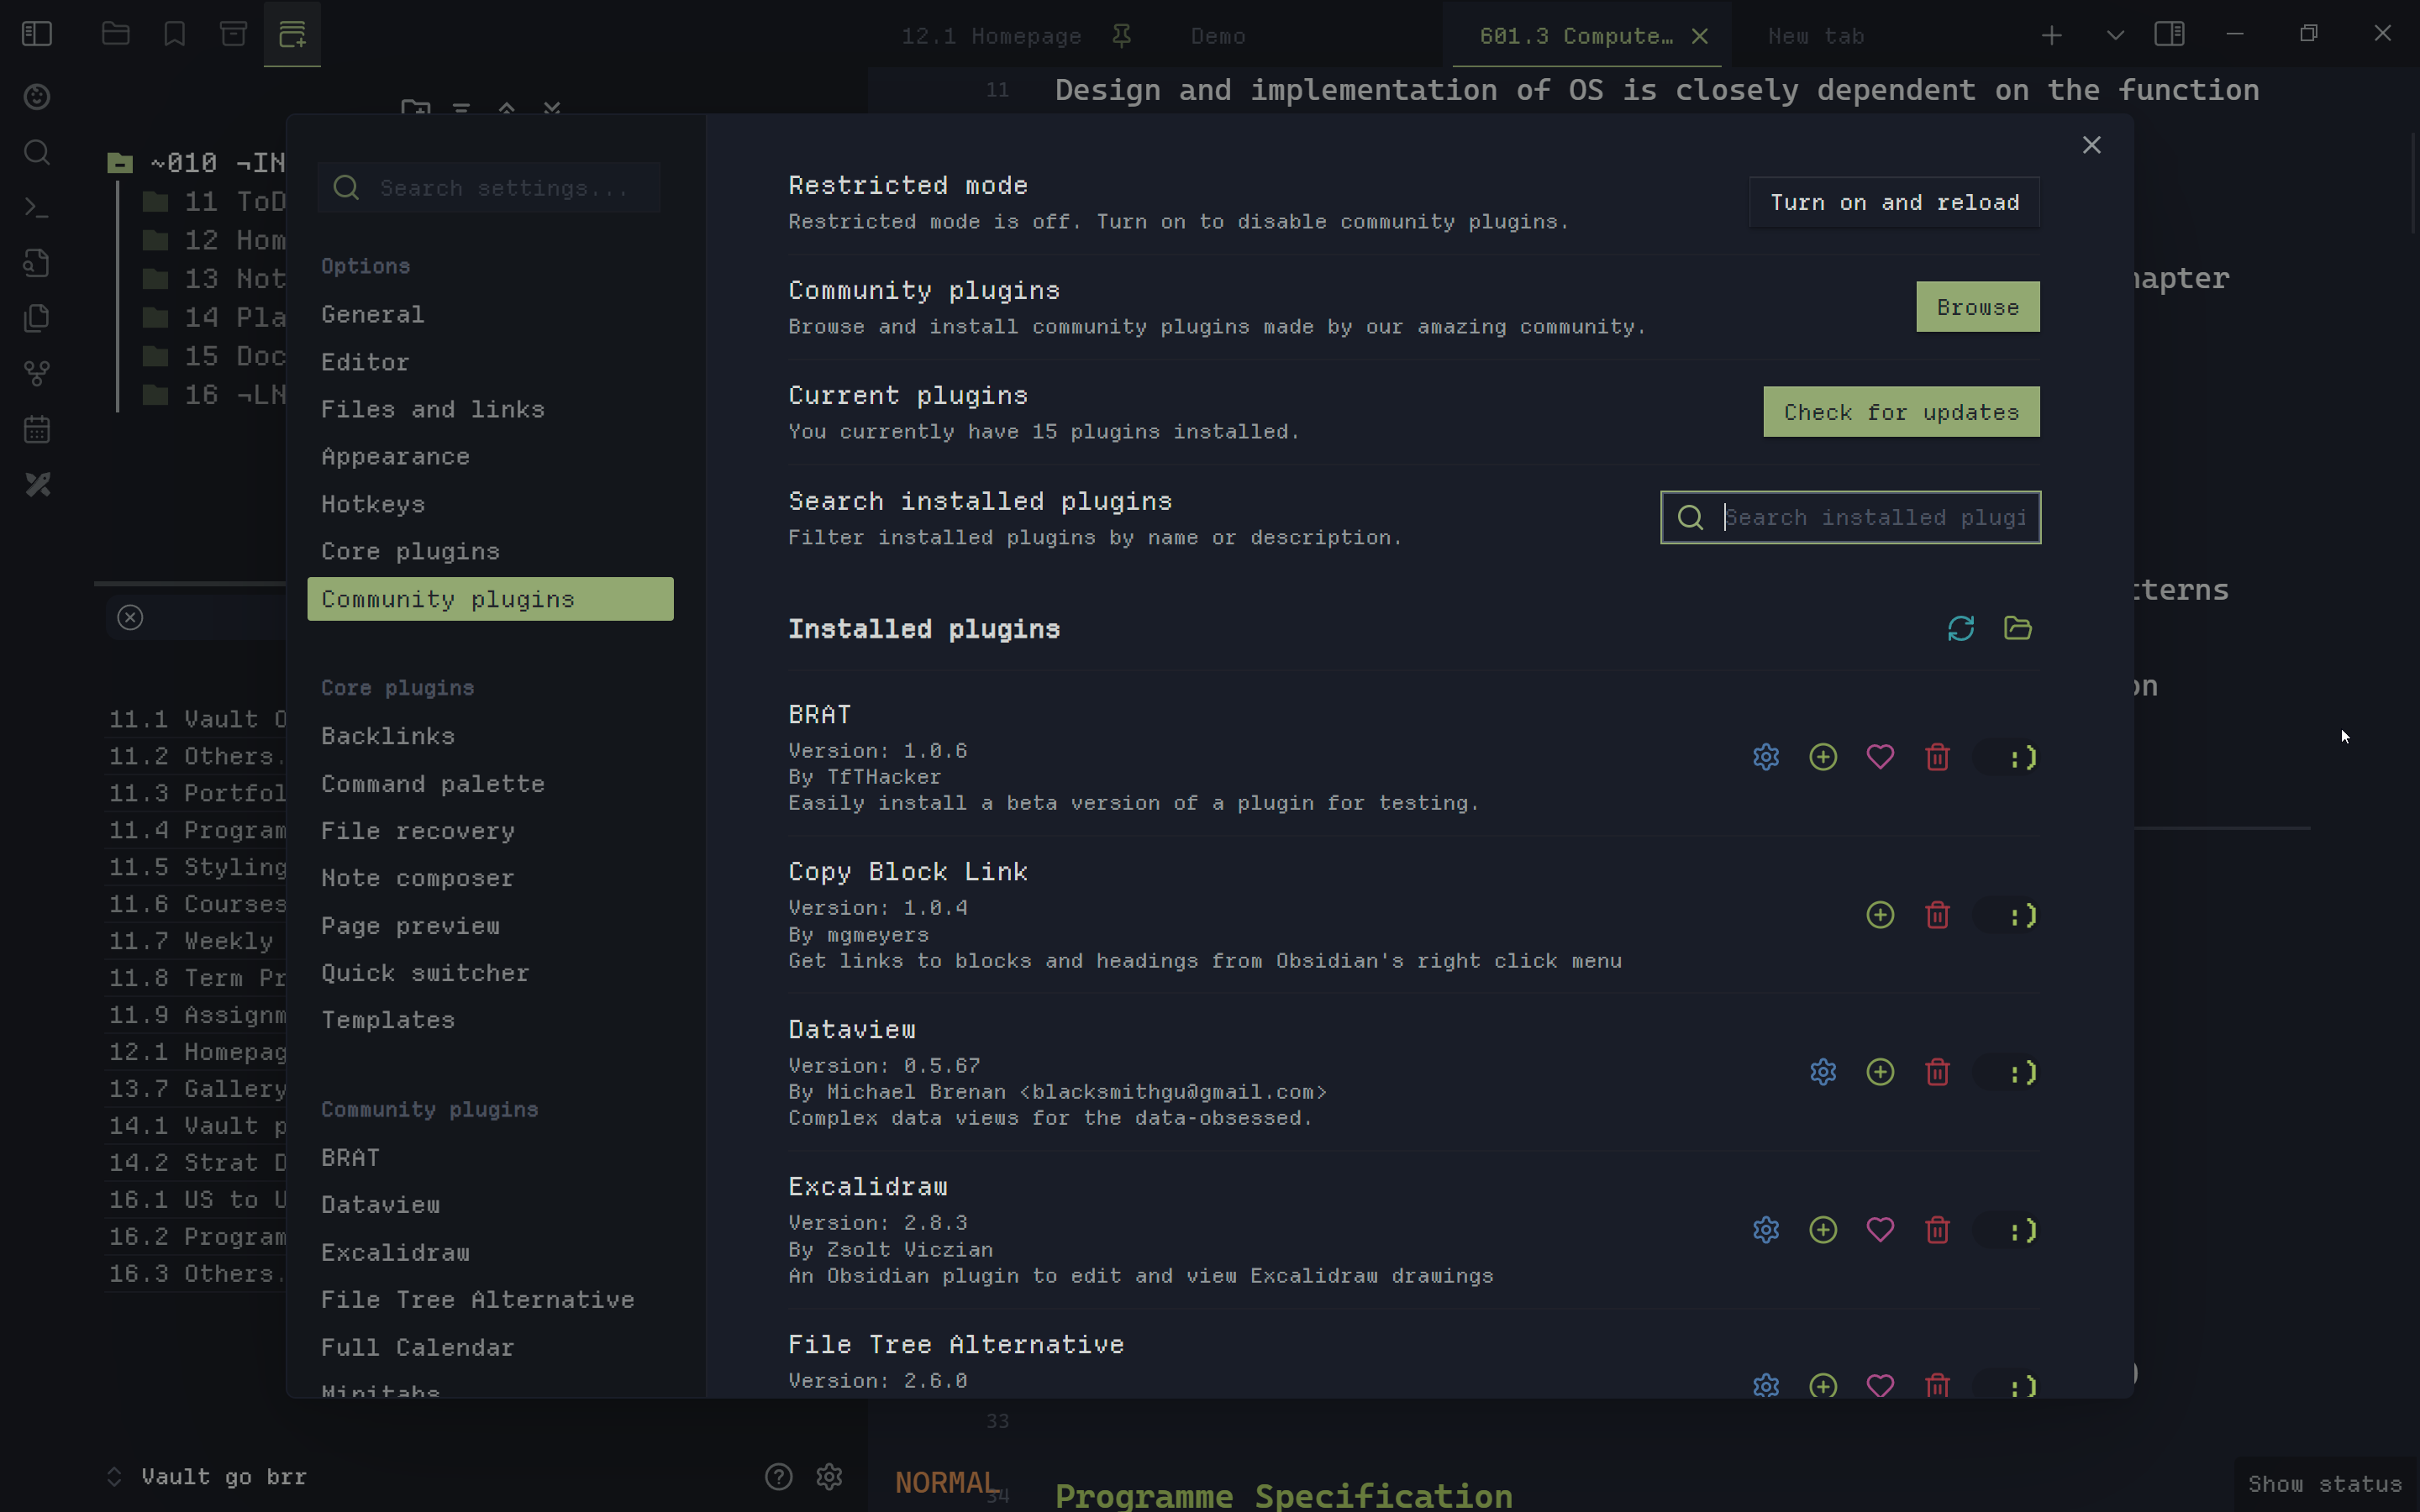Viewport: 2420px width, 1512px height.
Task: Click Turn on and reload button
Action: click(1894, 202)
